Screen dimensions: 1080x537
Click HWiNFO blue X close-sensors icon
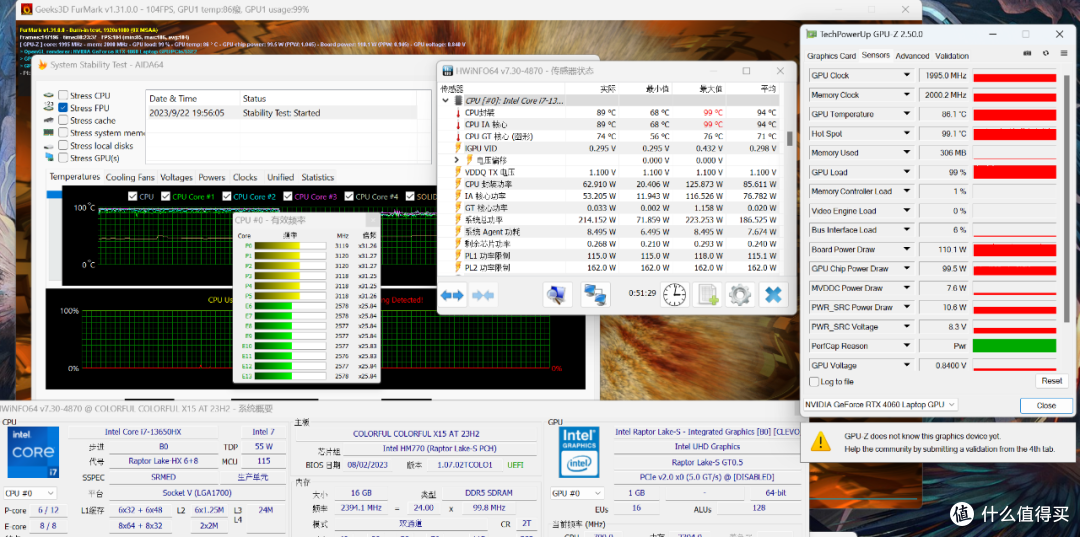point(773,295)
